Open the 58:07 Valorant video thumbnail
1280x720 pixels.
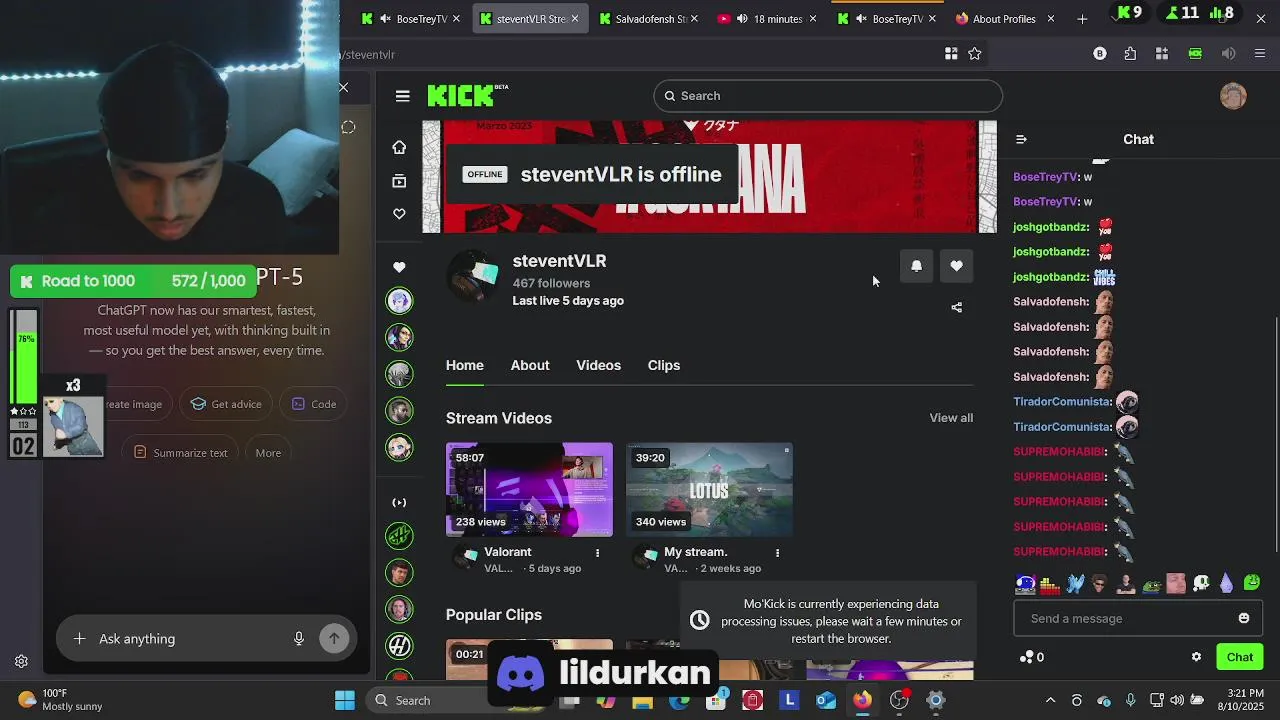529,490
